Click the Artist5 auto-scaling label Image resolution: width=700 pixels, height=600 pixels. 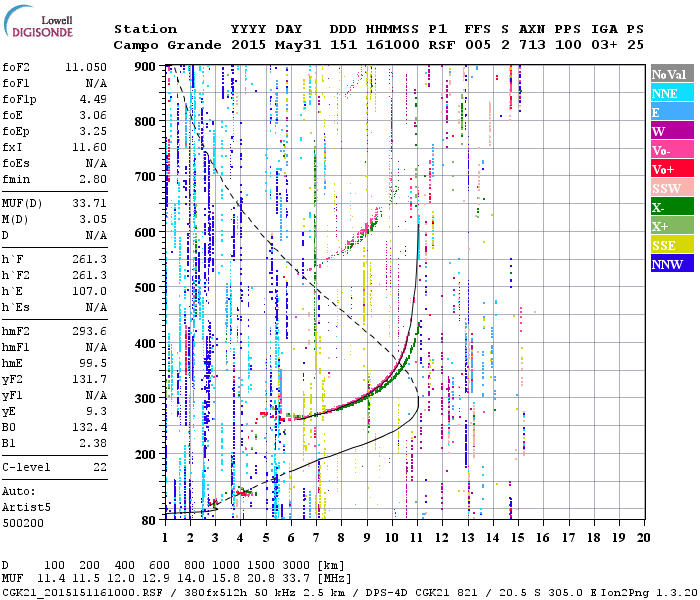tap(26, 508)
